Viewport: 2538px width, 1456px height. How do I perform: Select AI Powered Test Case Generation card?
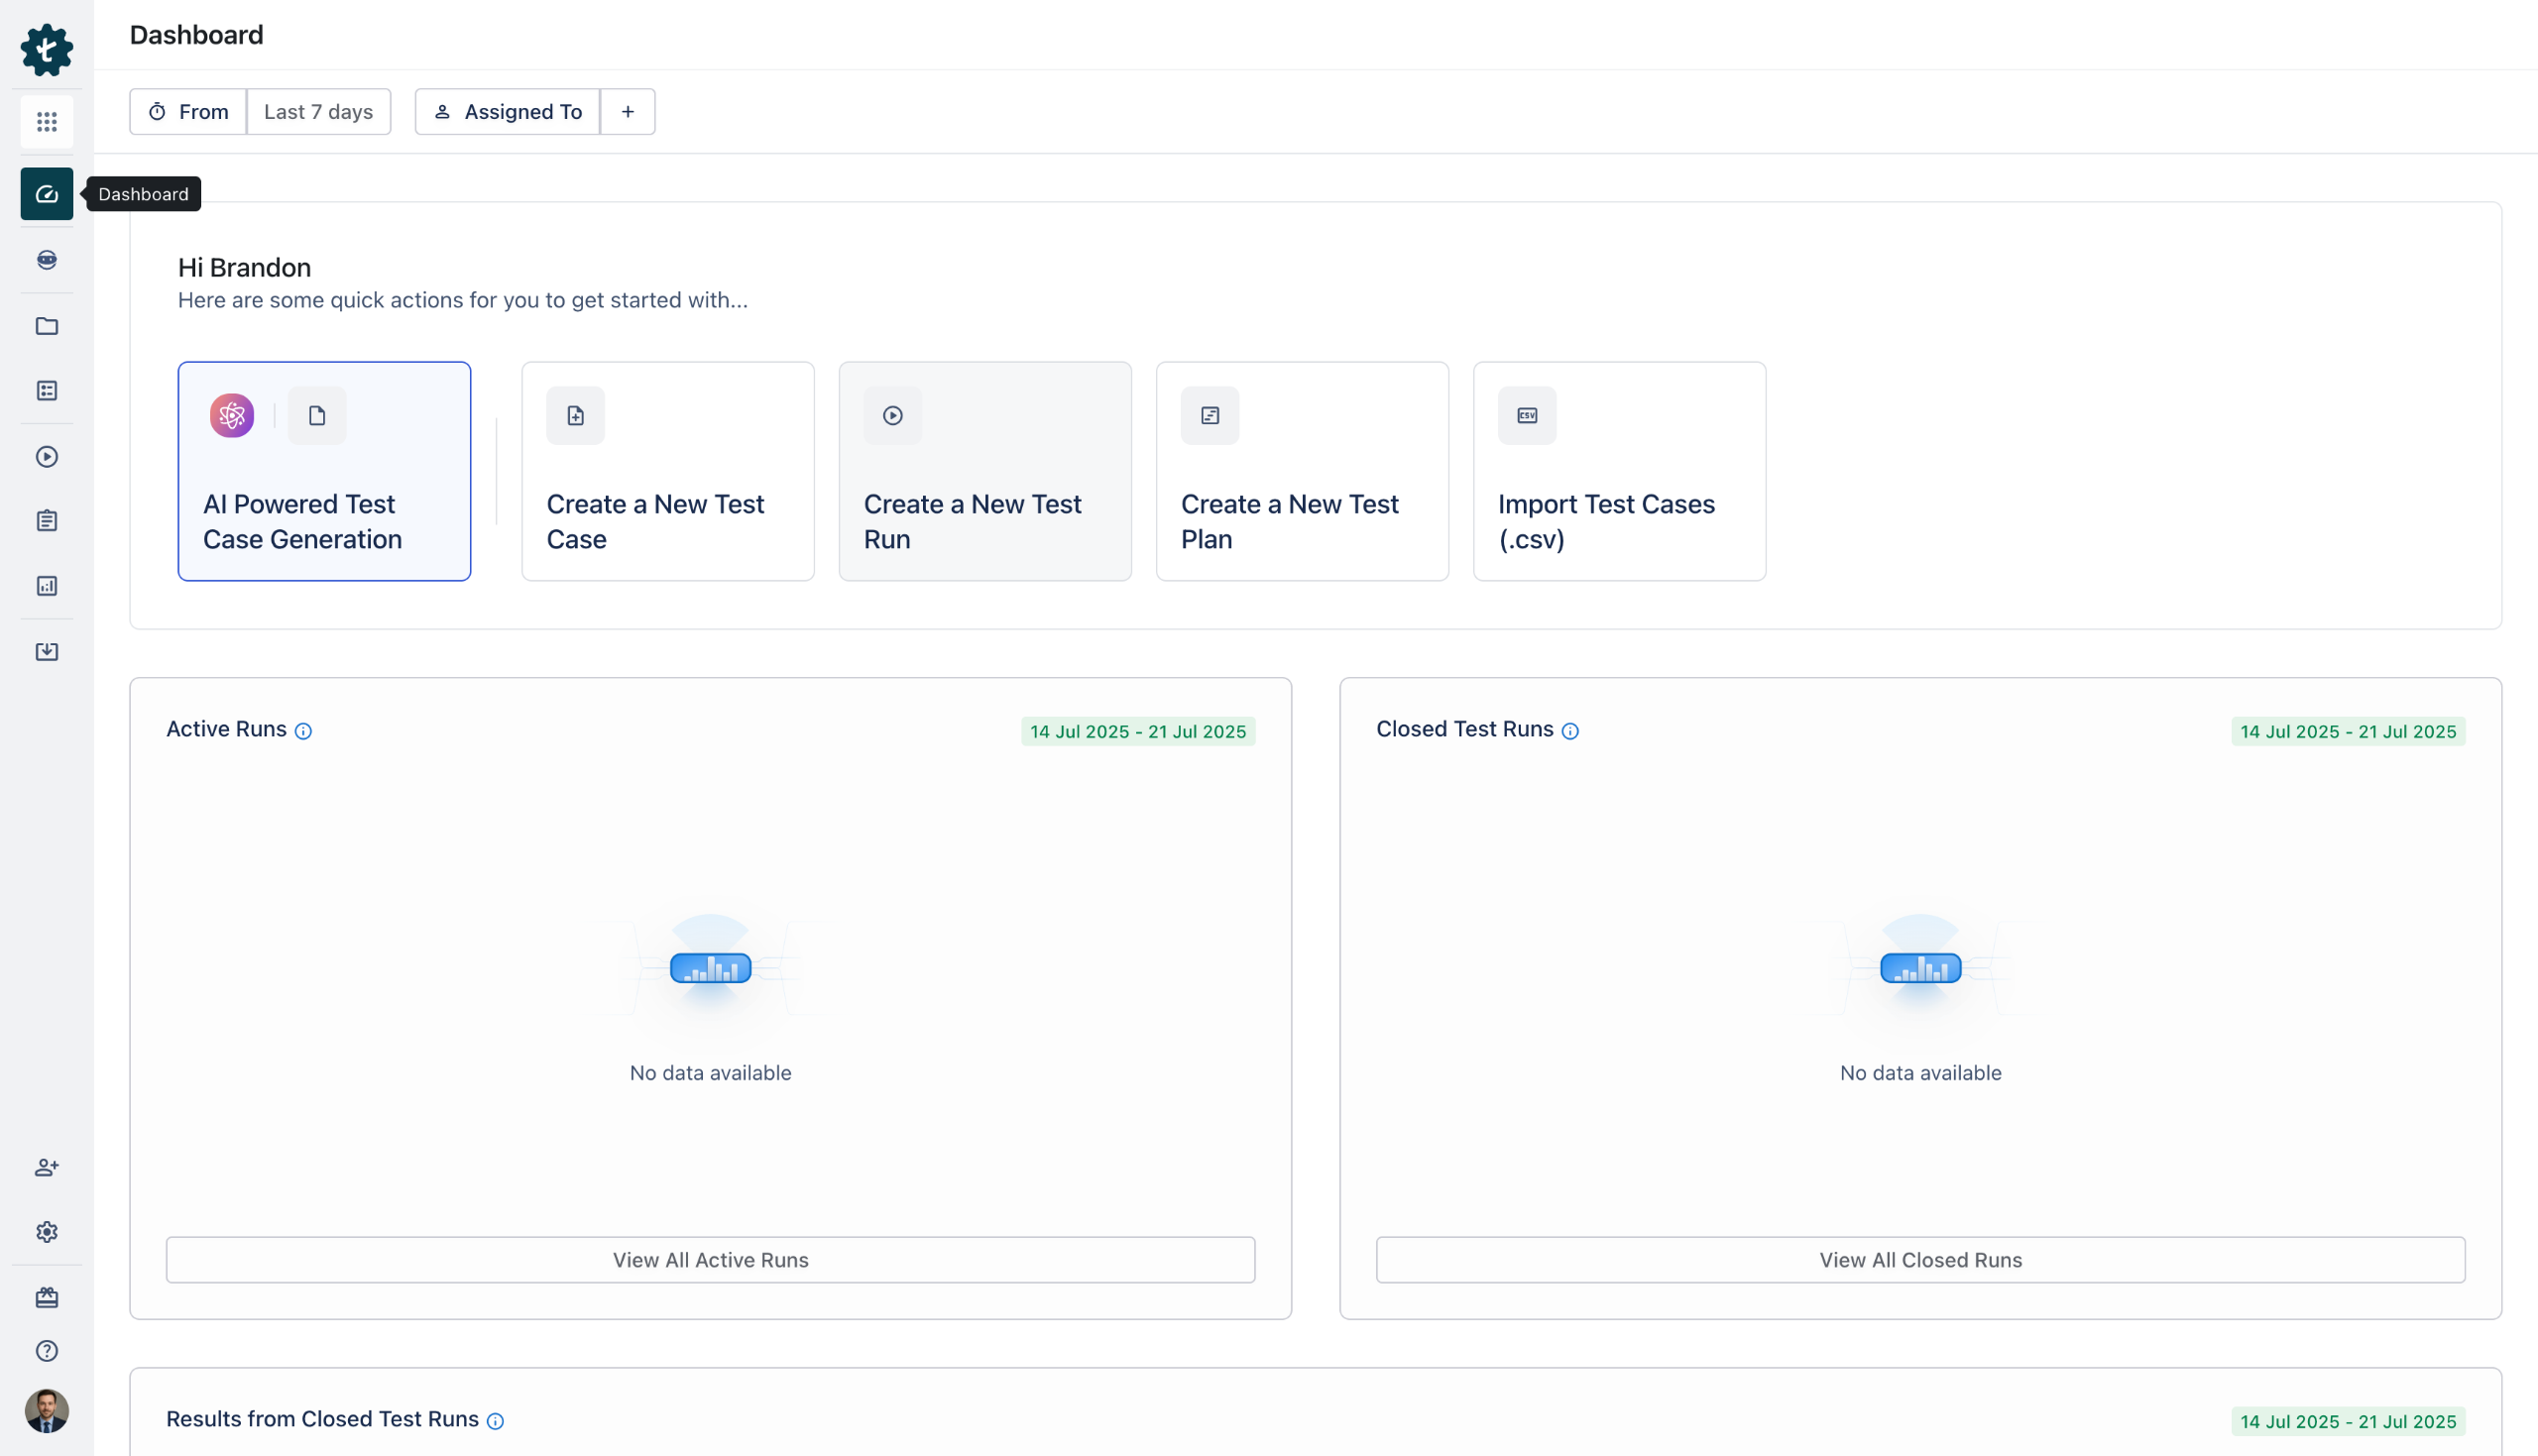click(324, 471)
